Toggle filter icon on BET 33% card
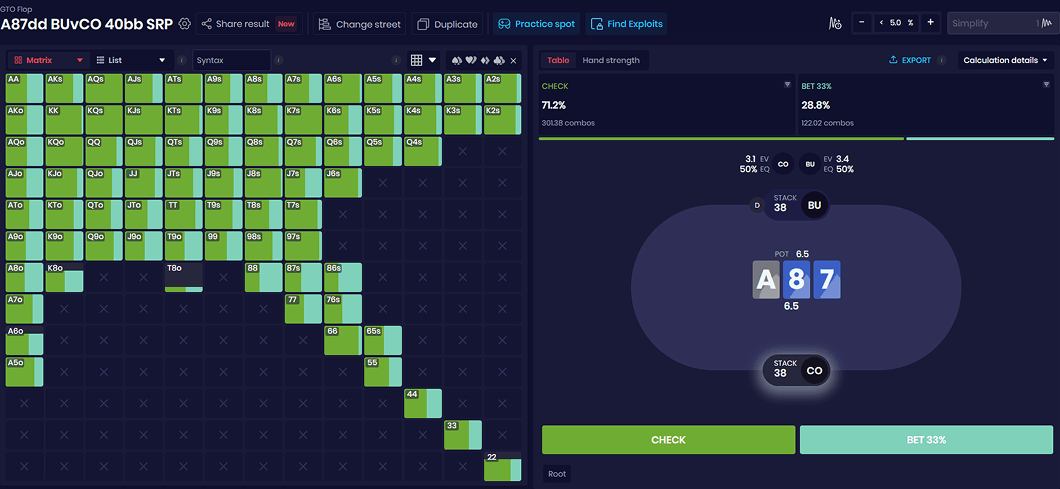This screenshot has width=1060, height=489. coord(1046,85)
